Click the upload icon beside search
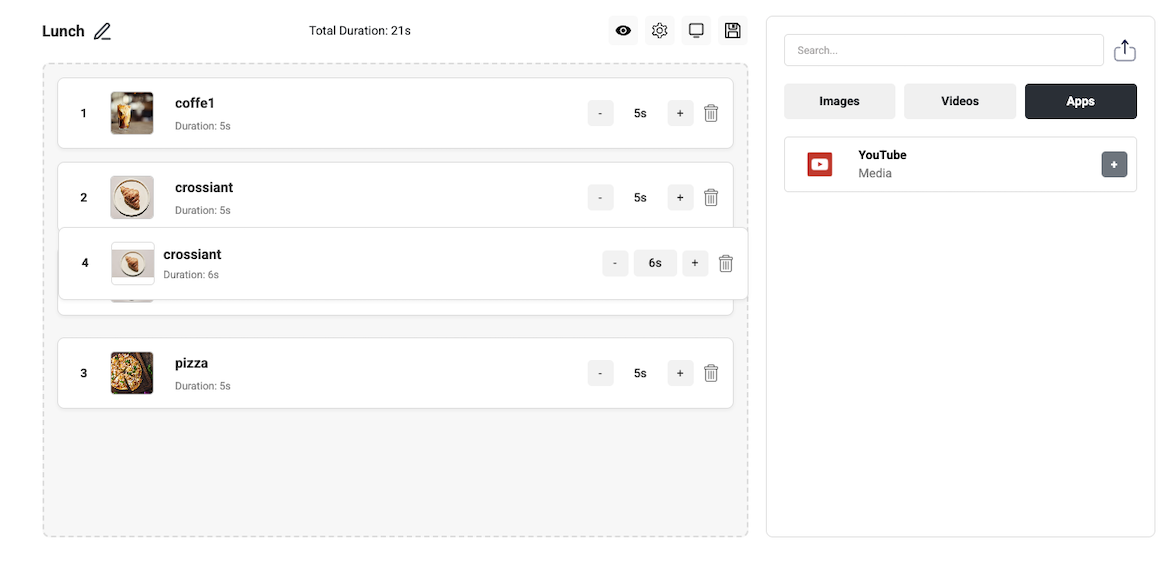 point(1124,50)
